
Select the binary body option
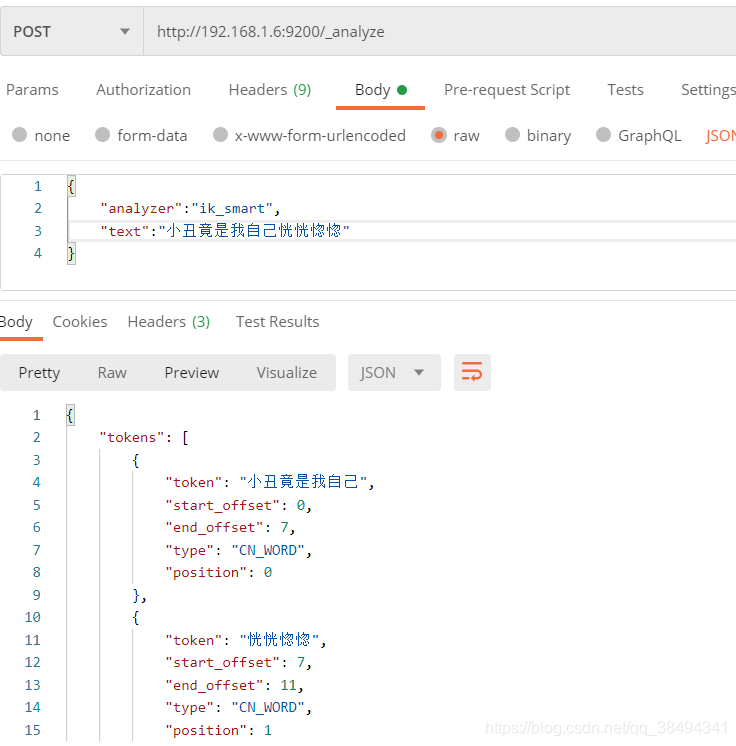[513, 136]
